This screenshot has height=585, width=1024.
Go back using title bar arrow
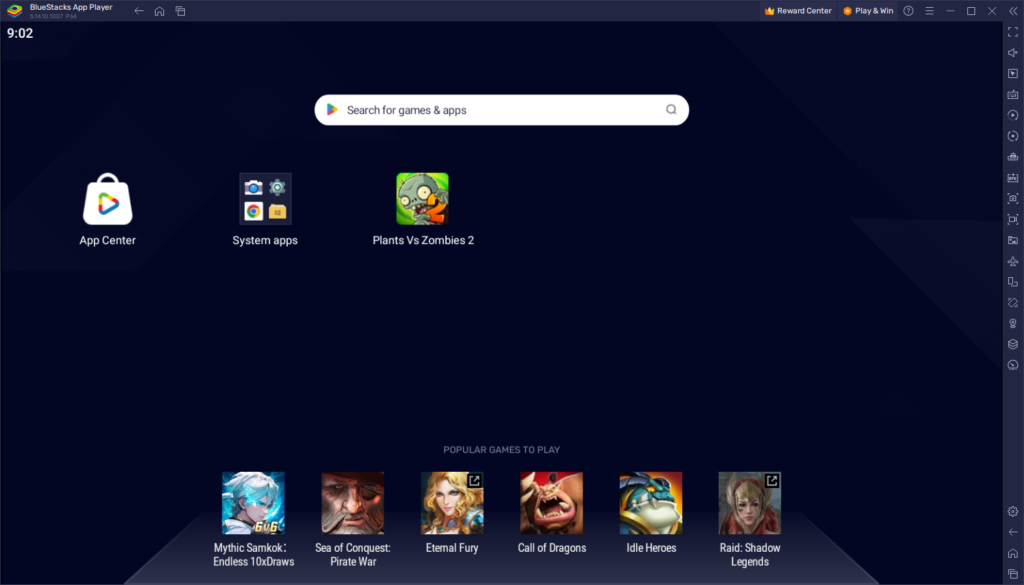coord(138,11)
